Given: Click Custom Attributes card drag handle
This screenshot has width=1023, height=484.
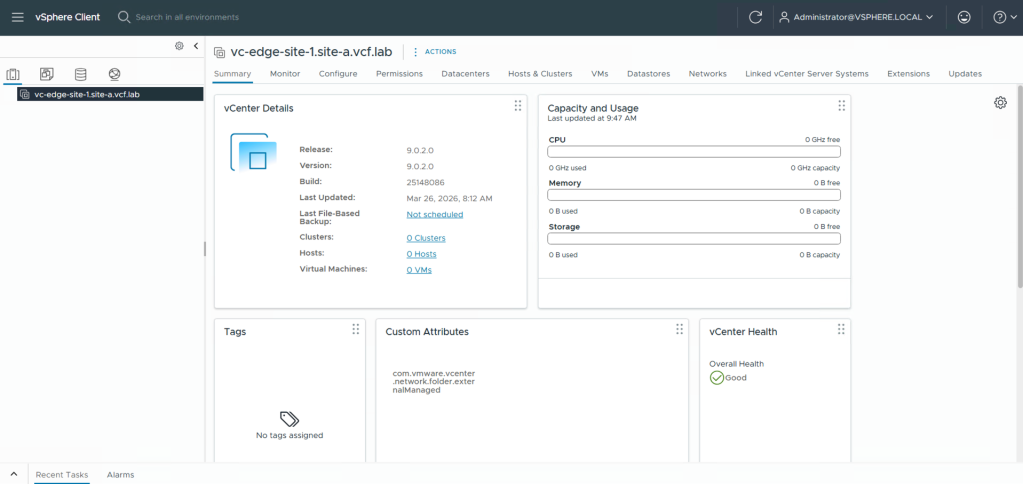Looking at the screenshot, I should pyautogui.click(x=679, y=329).
